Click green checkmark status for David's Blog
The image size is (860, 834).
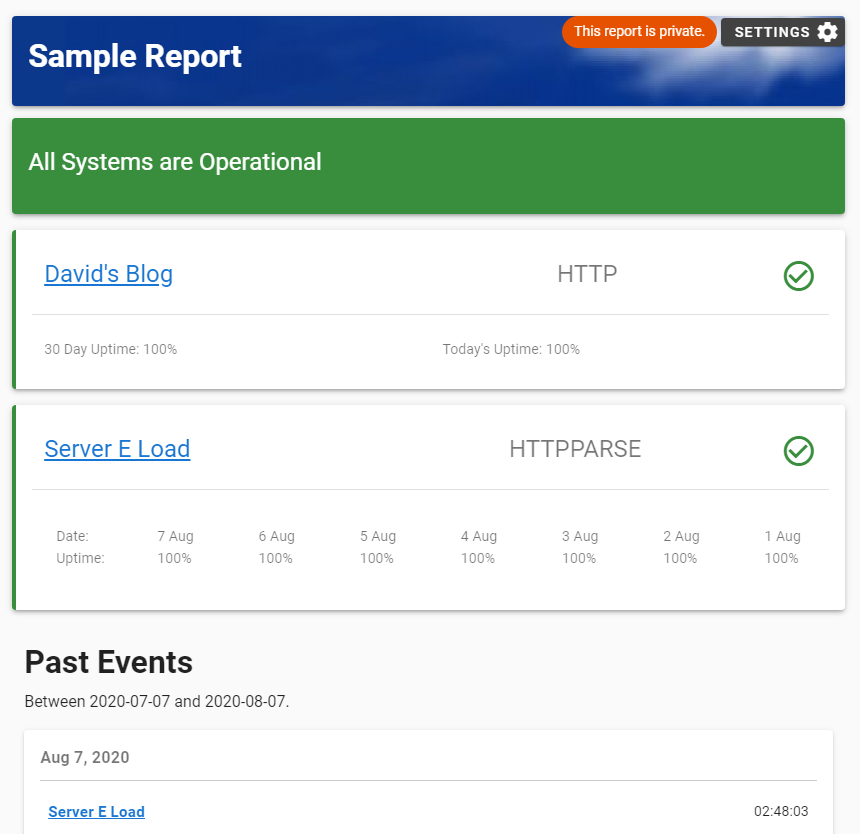798,276
